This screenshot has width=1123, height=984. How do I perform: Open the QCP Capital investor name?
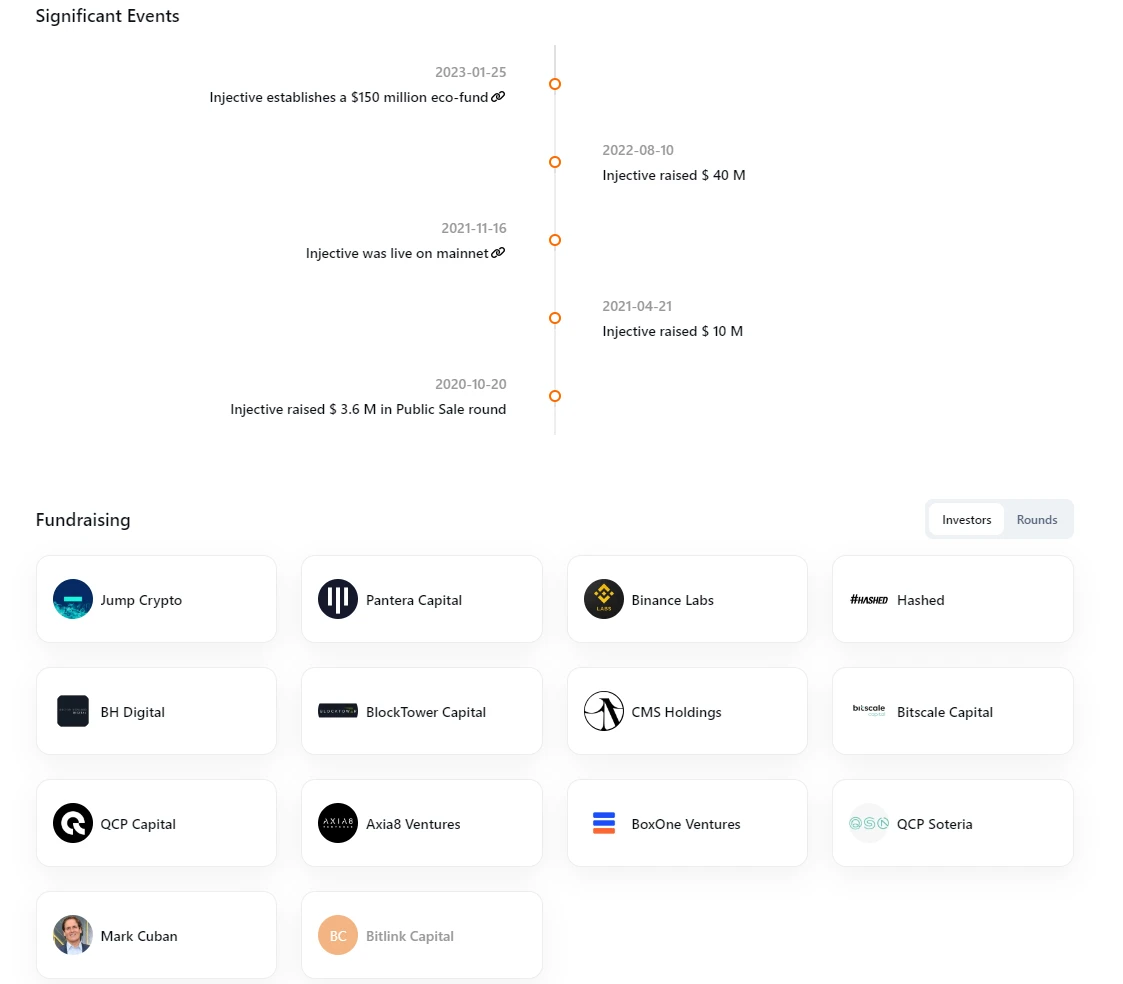coord(138,824)
